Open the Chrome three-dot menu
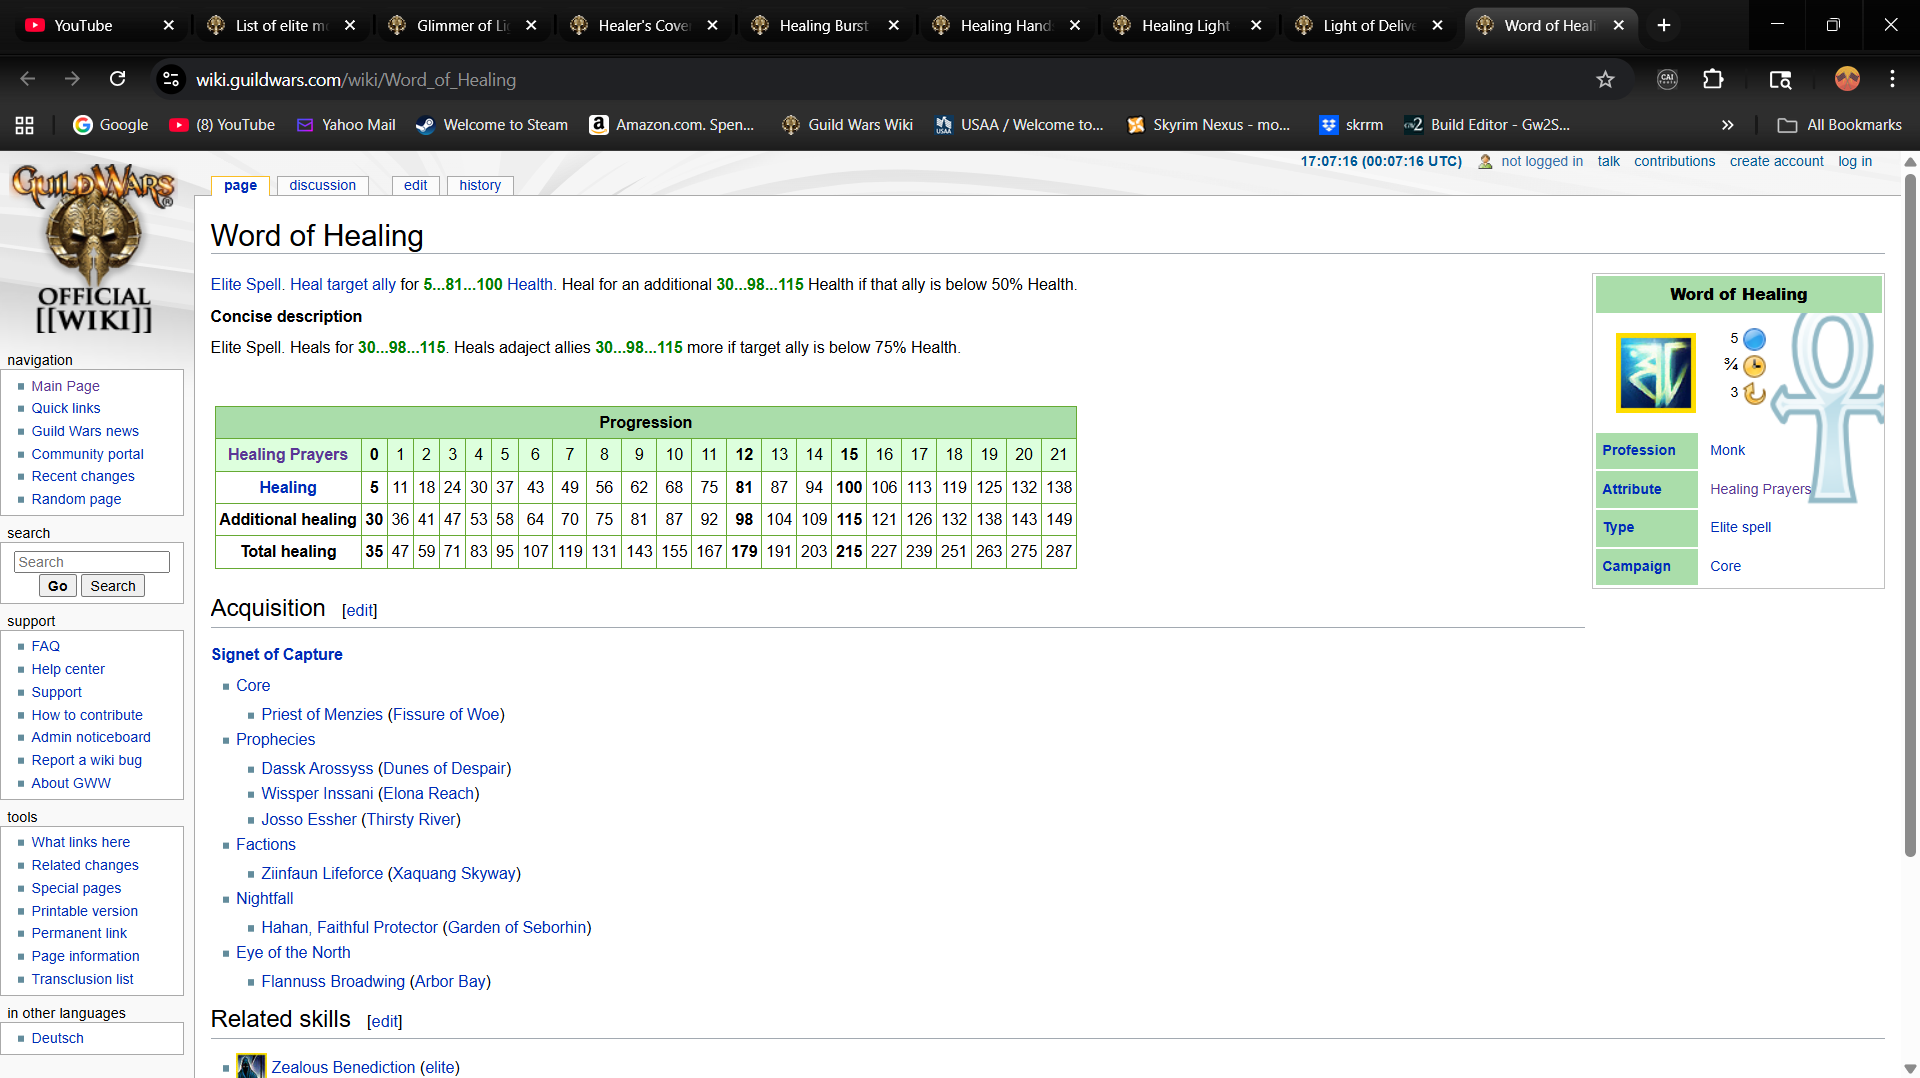Screen dimensions: 1920x1078 pos(1892,79)
